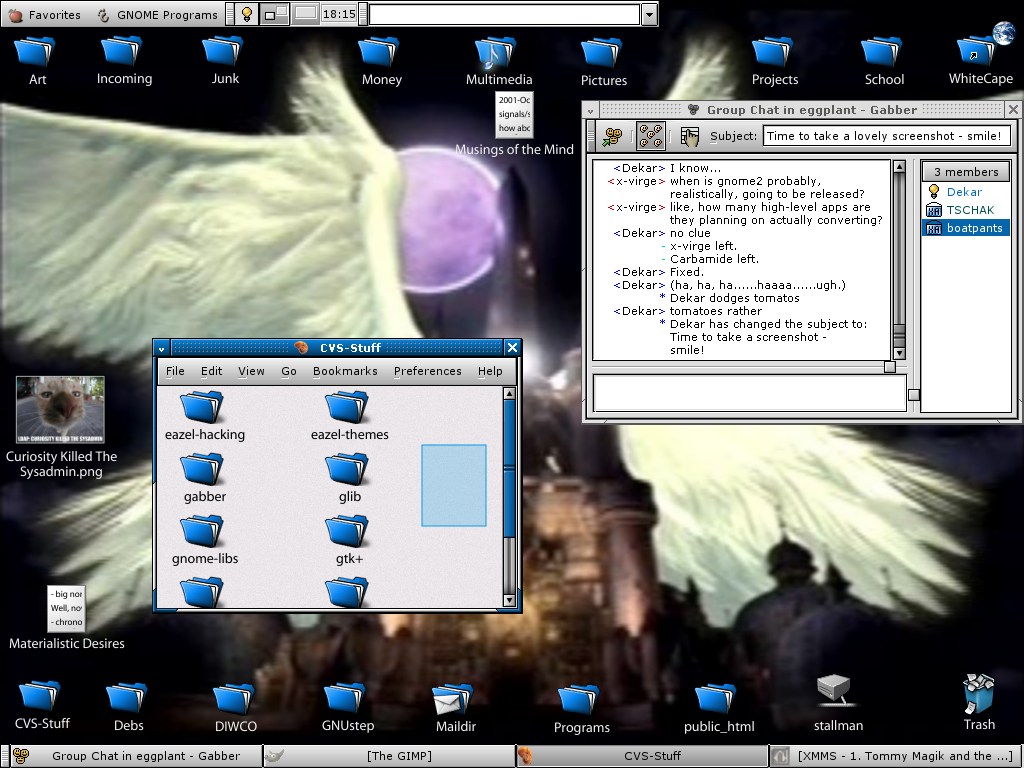Switch to XMMS in the taskbar
The image size is (1024, 768).
[895, 756]
